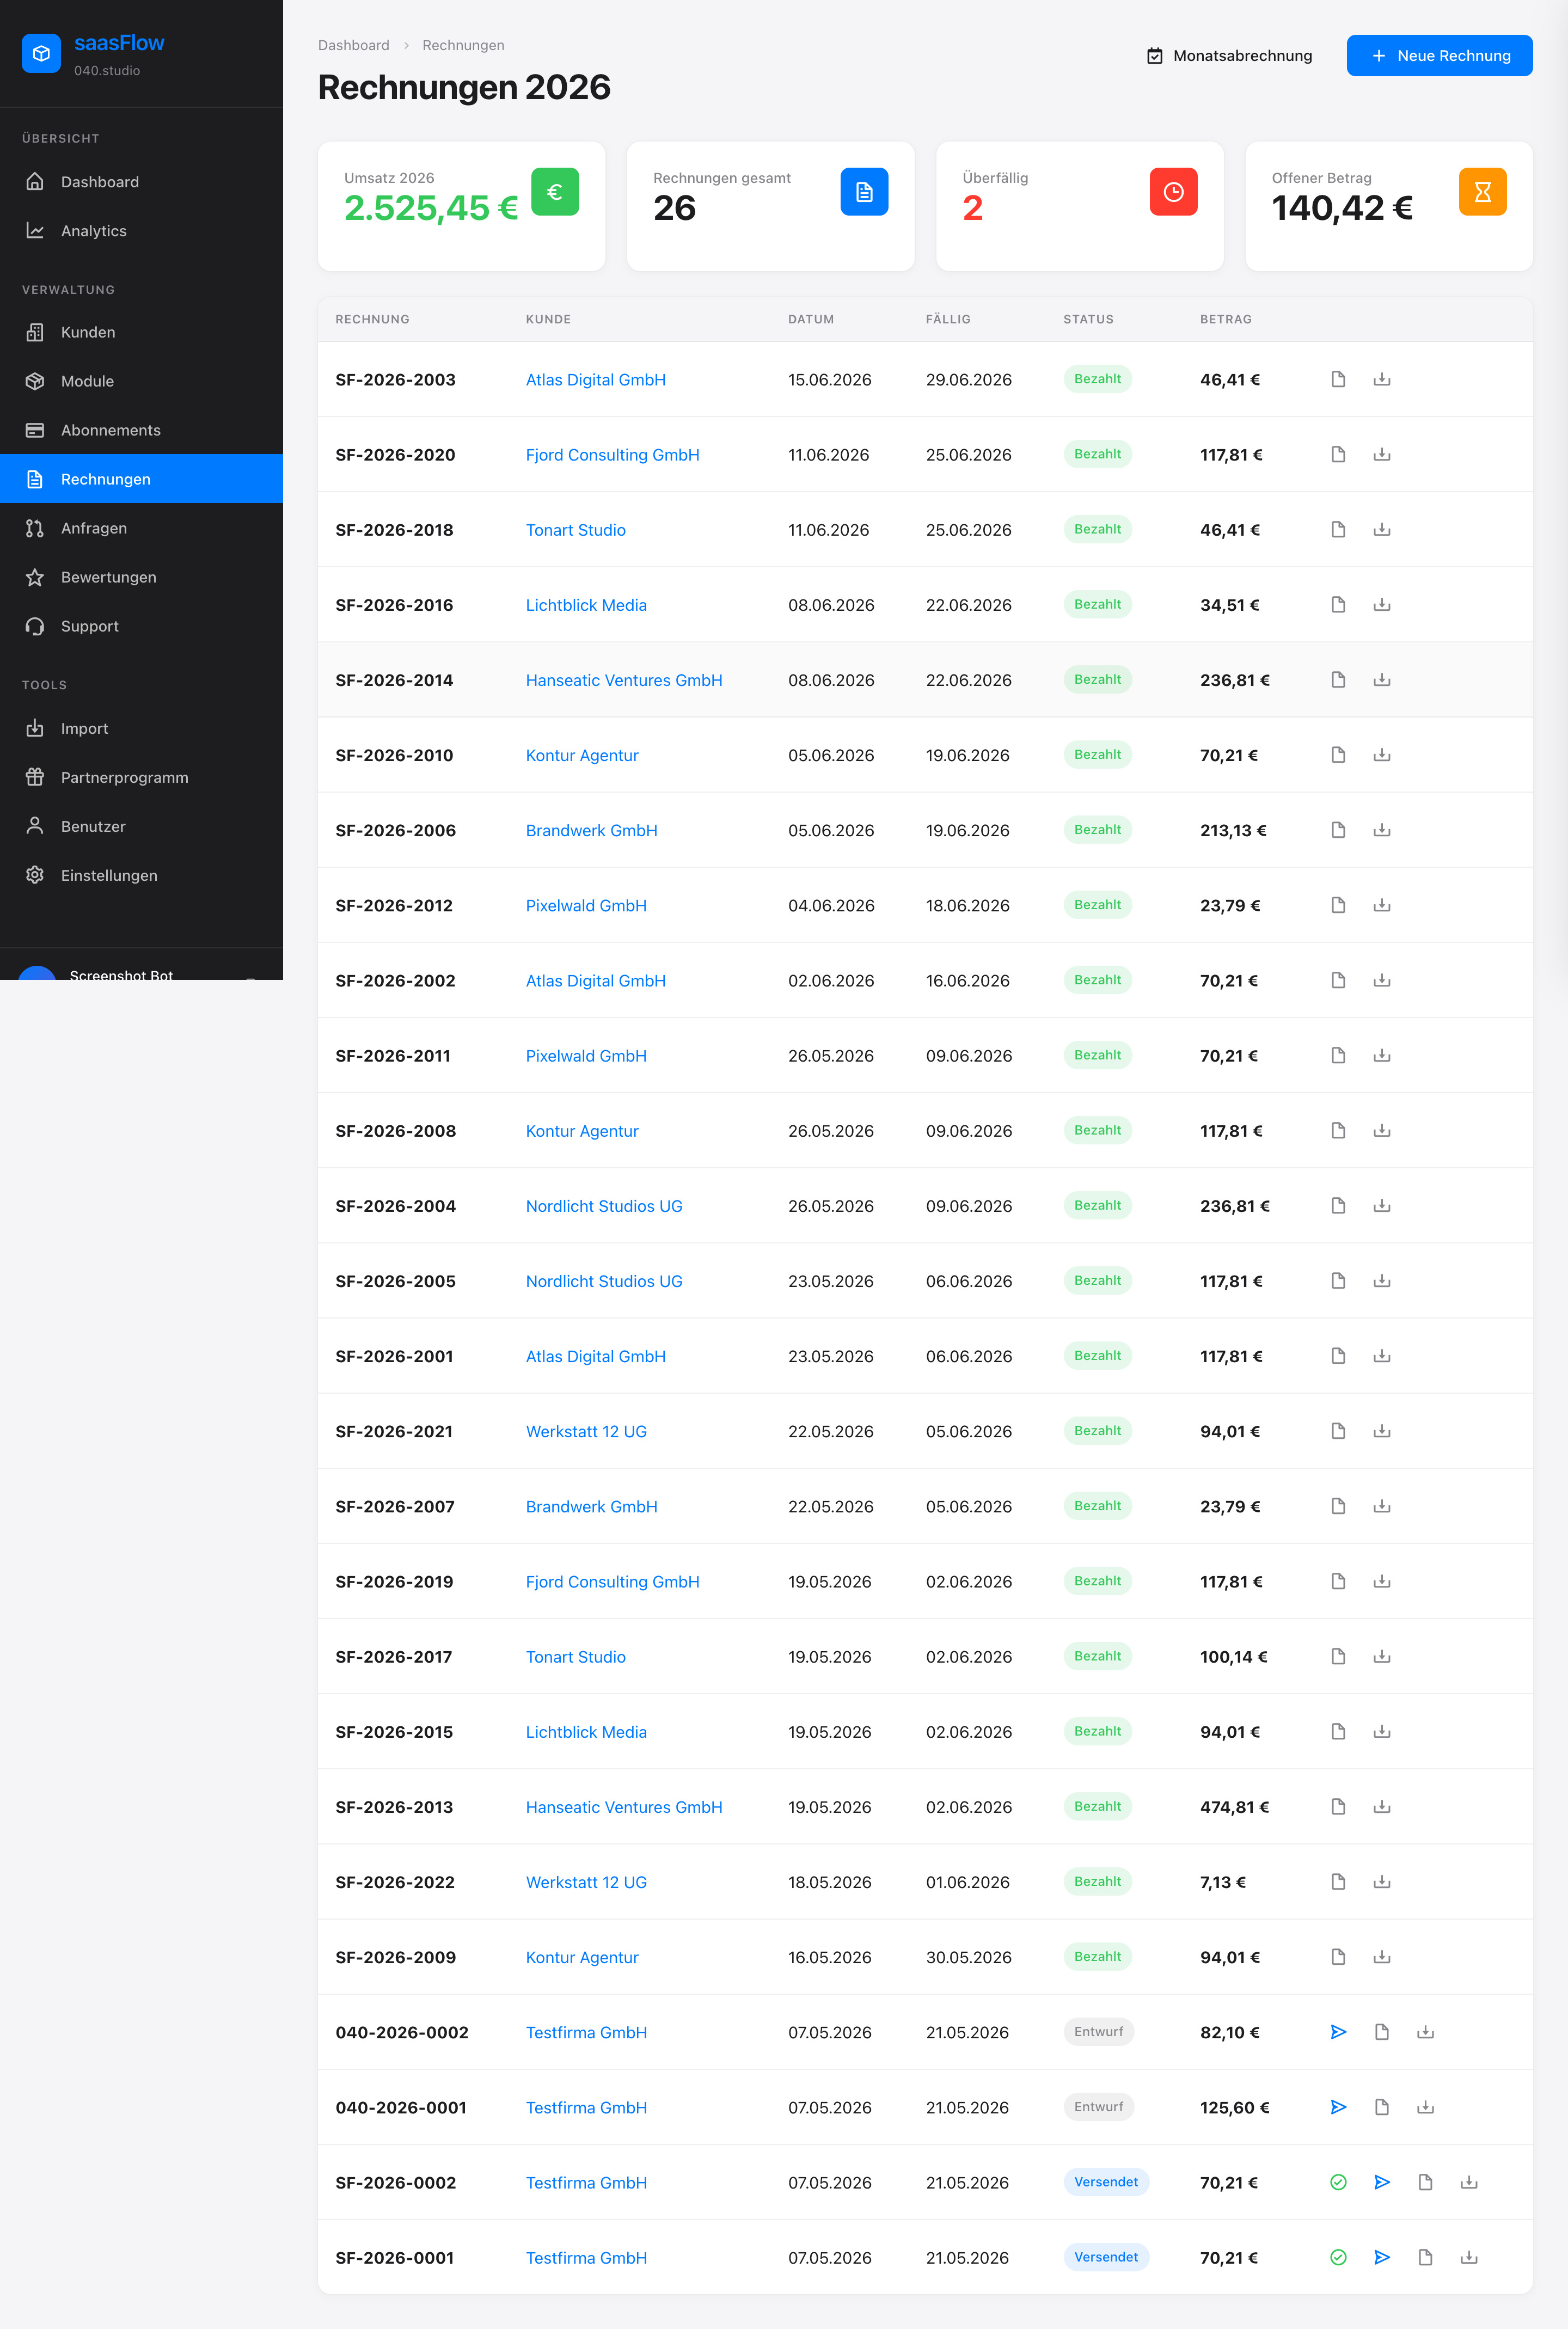The width and height of the screenshot is (1568, 2329).
Task: Click the Status column header
Action: (x=1088, y=319)
